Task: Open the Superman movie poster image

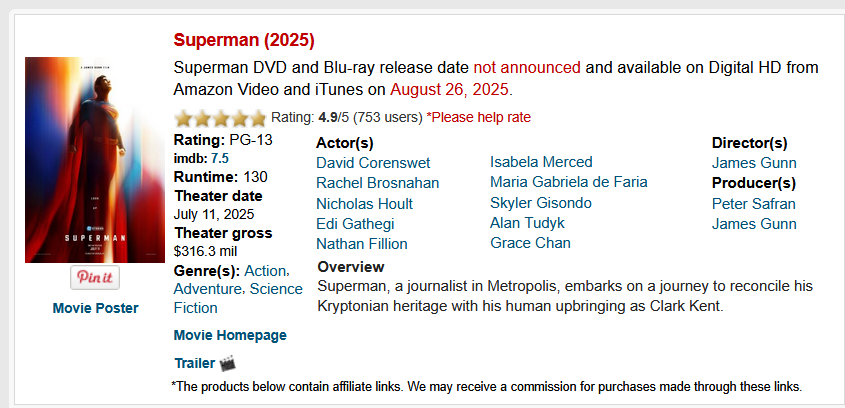Action: click(x=95, y=160)
